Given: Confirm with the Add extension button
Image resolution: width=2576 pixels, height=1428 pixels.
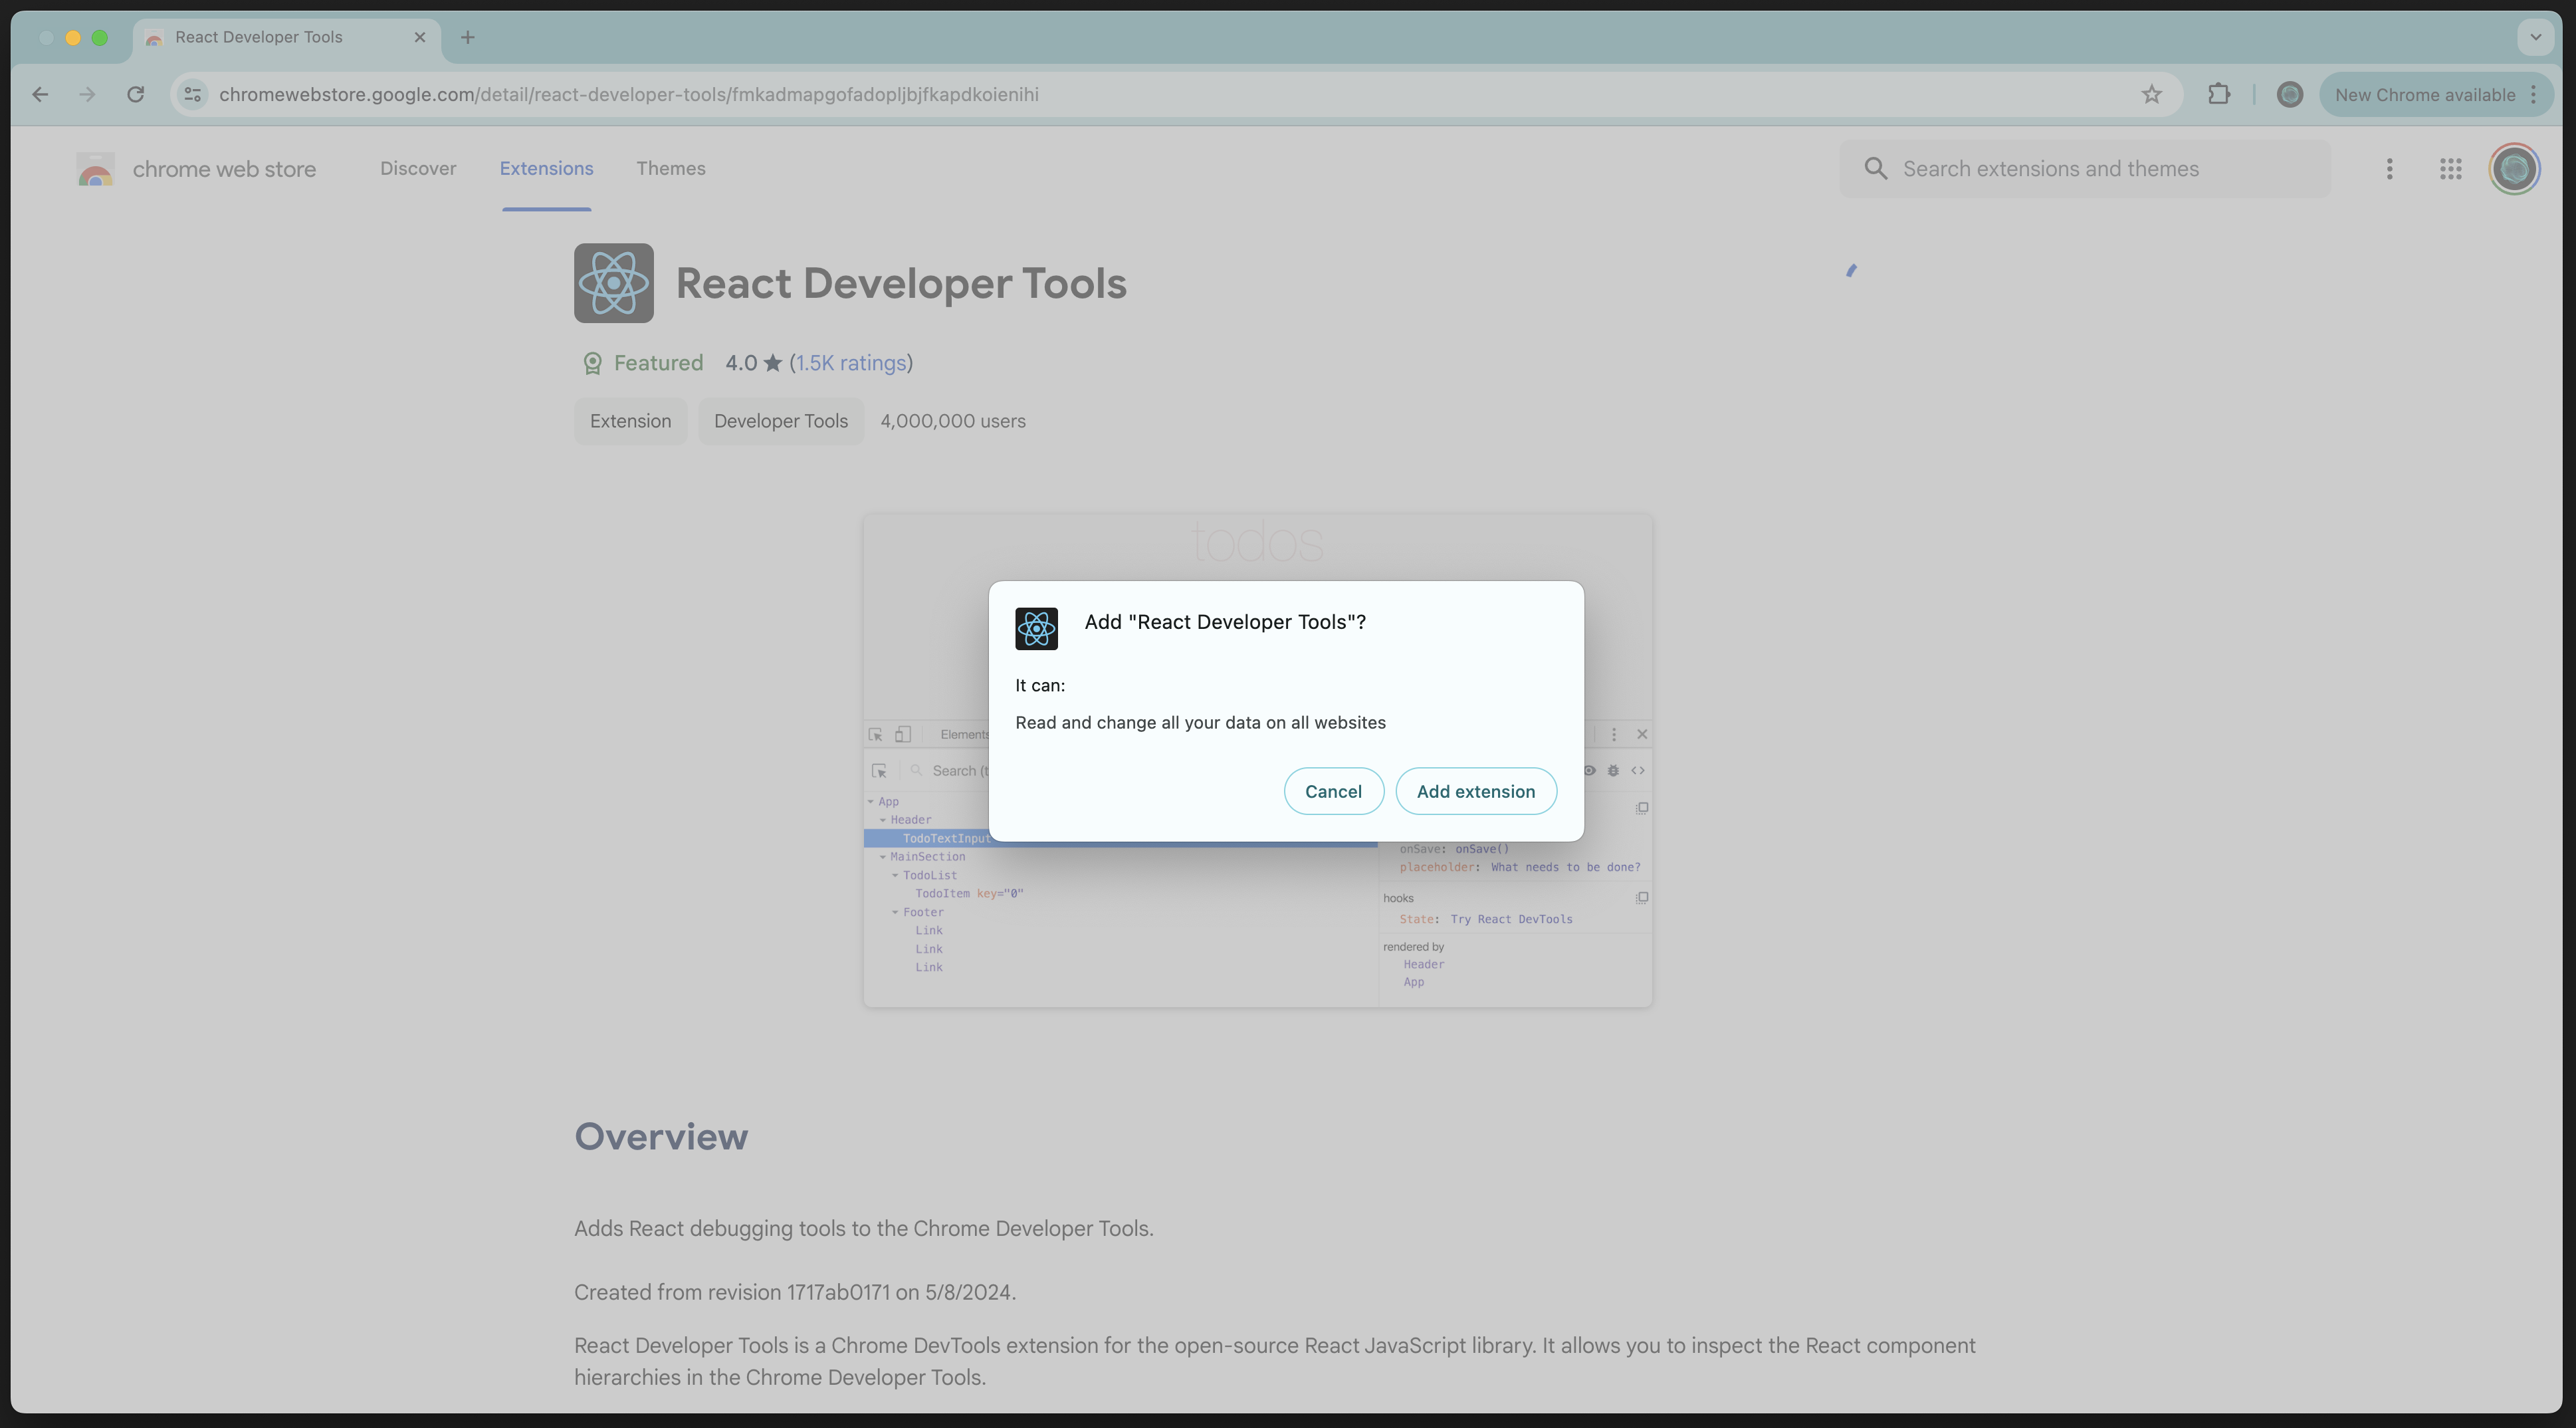Looking at the screenshot, I should [x=1475, y=791].
